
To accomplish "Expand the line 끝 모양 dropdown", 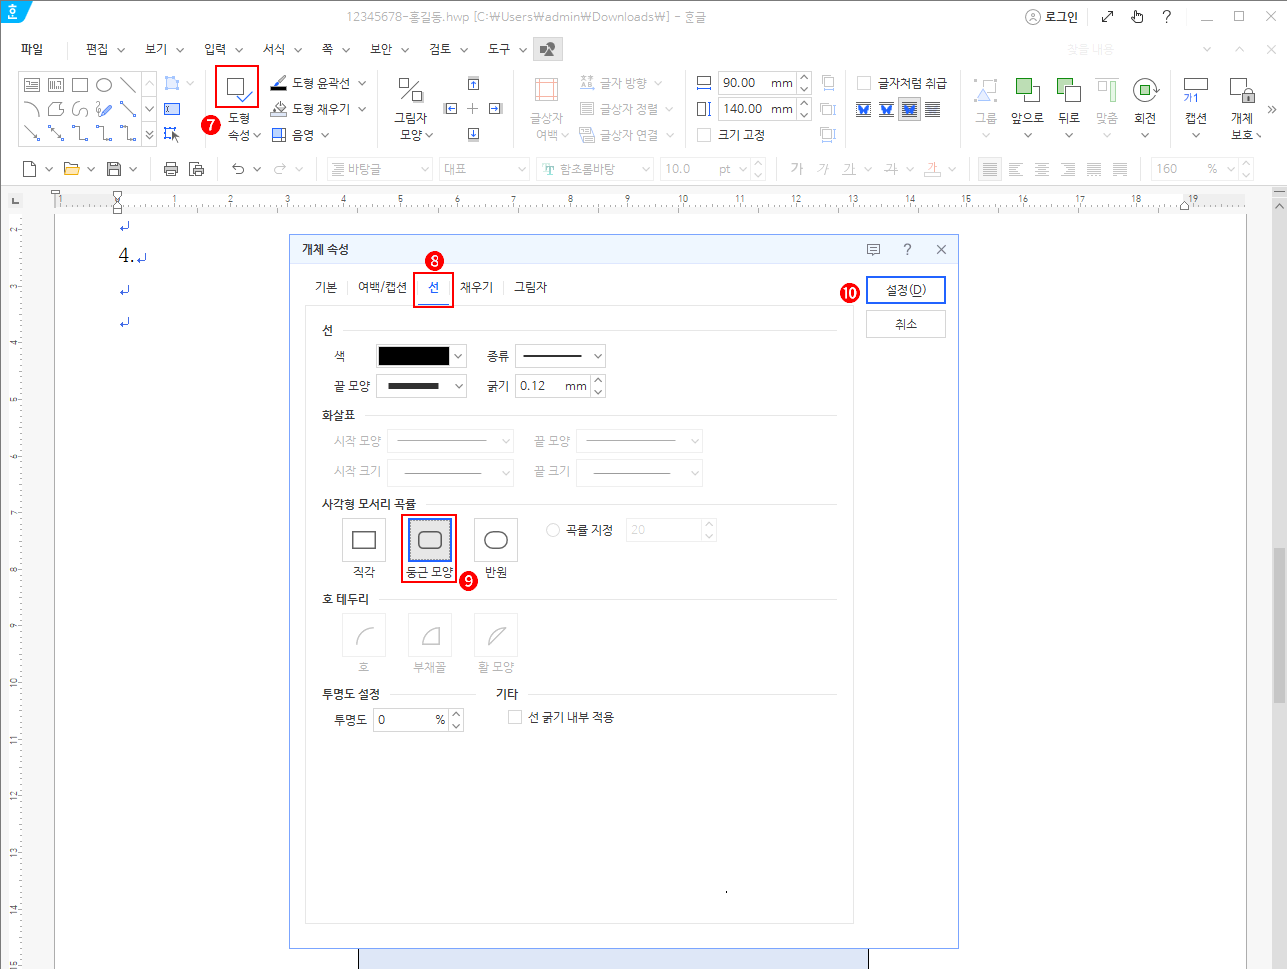I will click(x=421, y=386).
